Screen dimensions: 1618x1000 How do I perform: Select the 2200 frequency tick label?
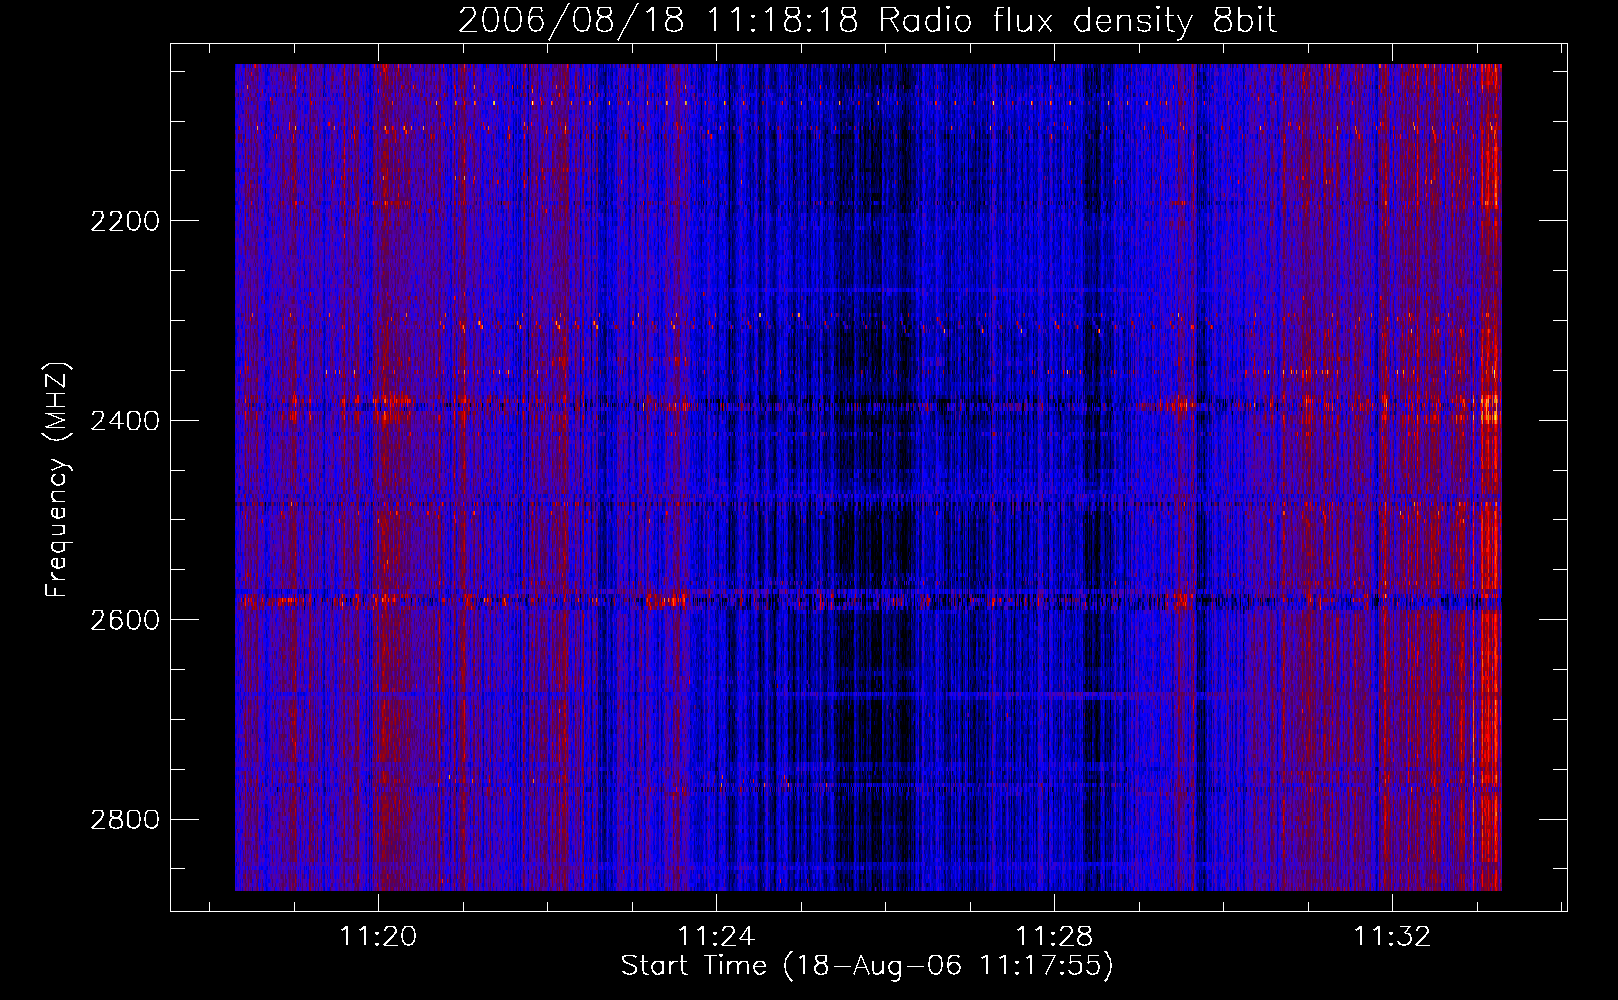(x=125, y=221)
